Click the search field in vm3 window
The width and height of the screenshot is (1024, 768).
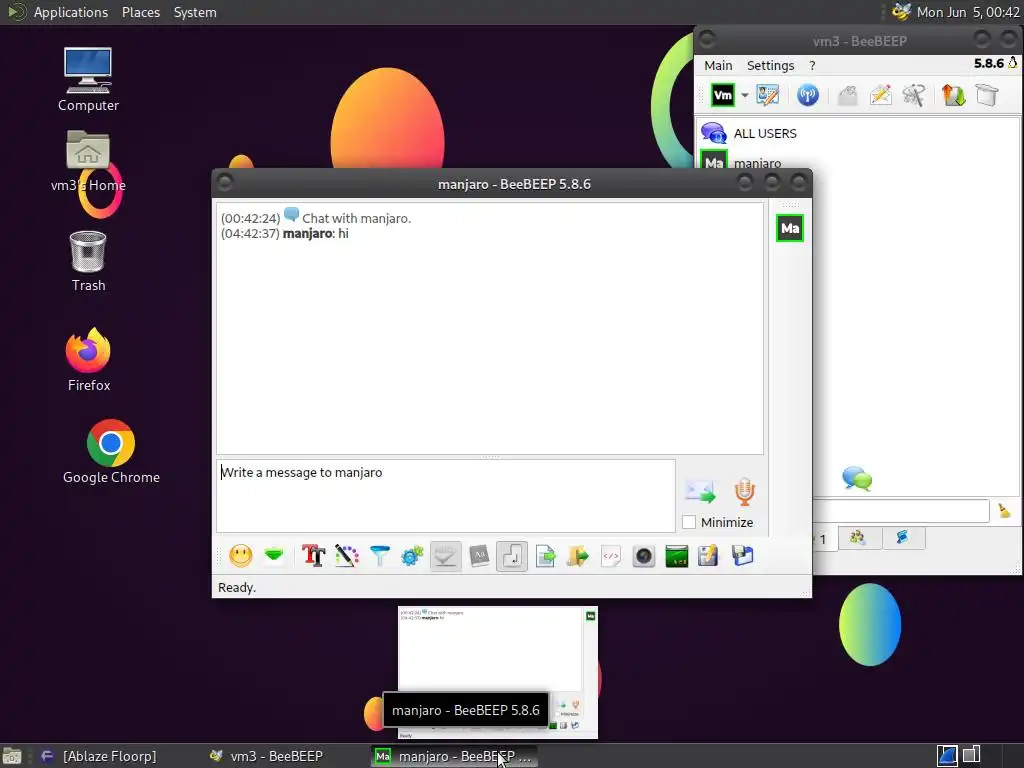pos(901,511)
